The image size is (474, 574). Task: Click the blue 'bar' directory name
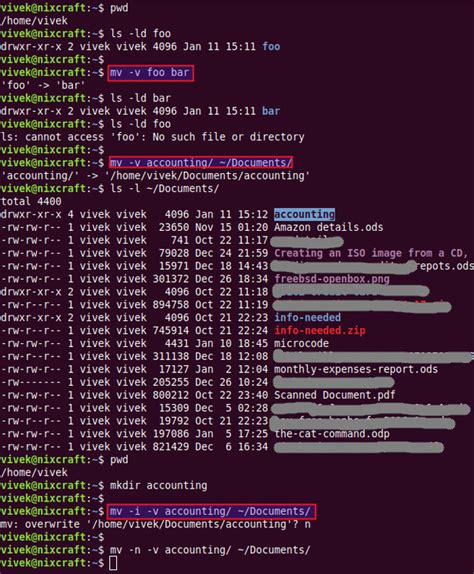tap(271, 111)
